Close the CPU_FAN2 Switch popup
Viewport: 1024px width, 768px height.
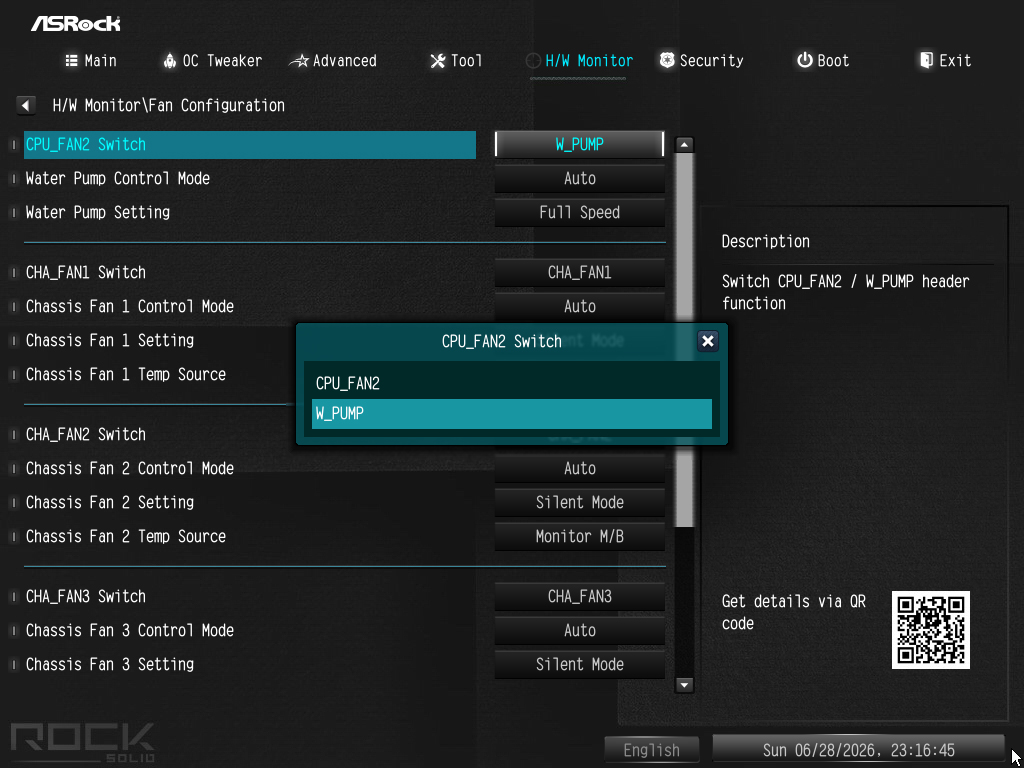pos(708,341)
